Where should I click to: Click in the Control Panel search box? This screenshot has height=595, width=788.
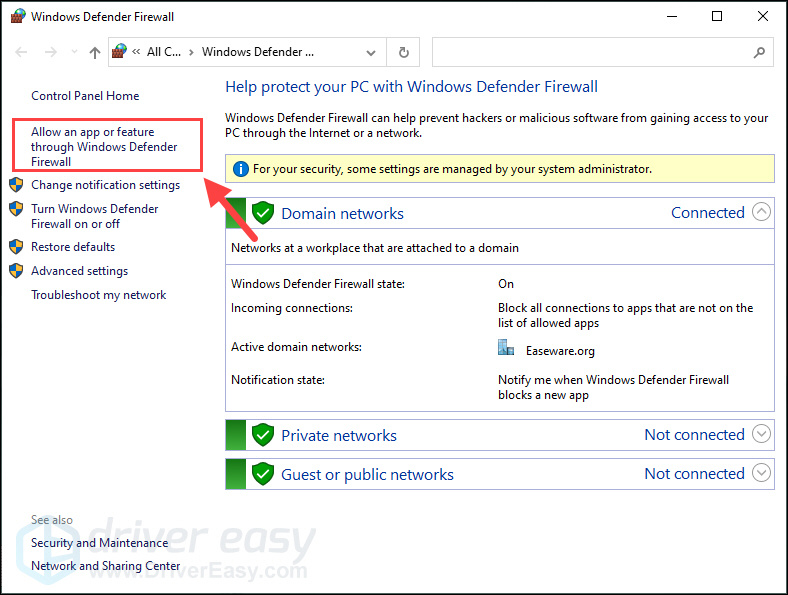point(590,52)
